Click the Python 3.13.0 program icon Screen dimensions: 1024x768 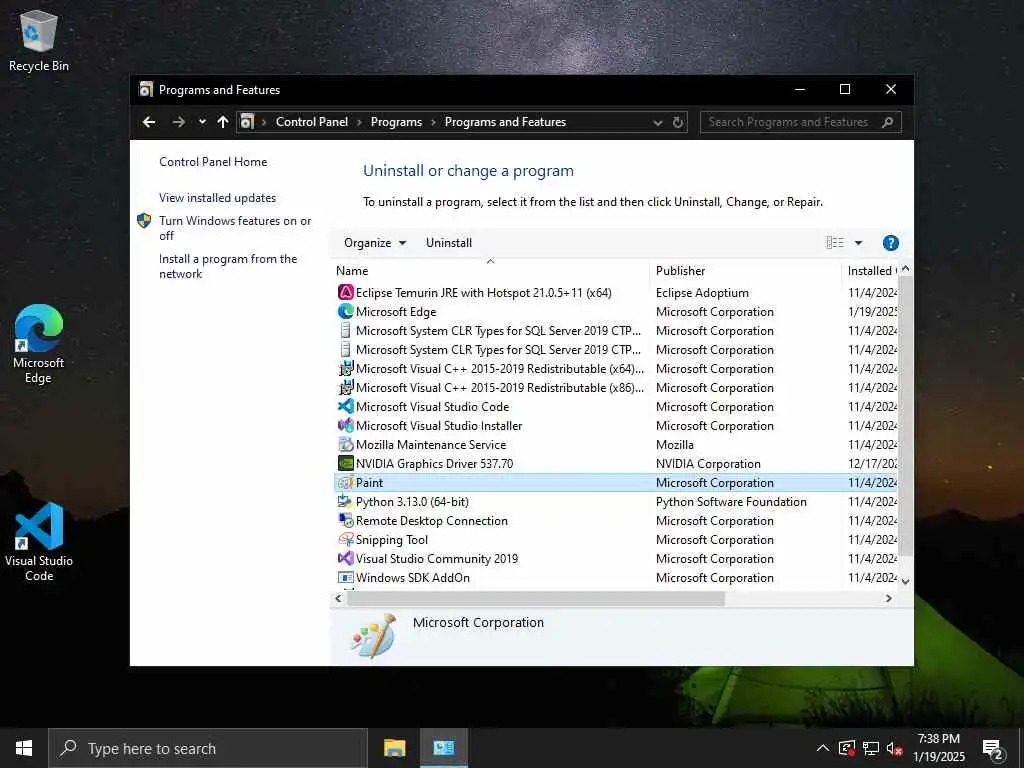pyautogui.click(x=345, y=502)
